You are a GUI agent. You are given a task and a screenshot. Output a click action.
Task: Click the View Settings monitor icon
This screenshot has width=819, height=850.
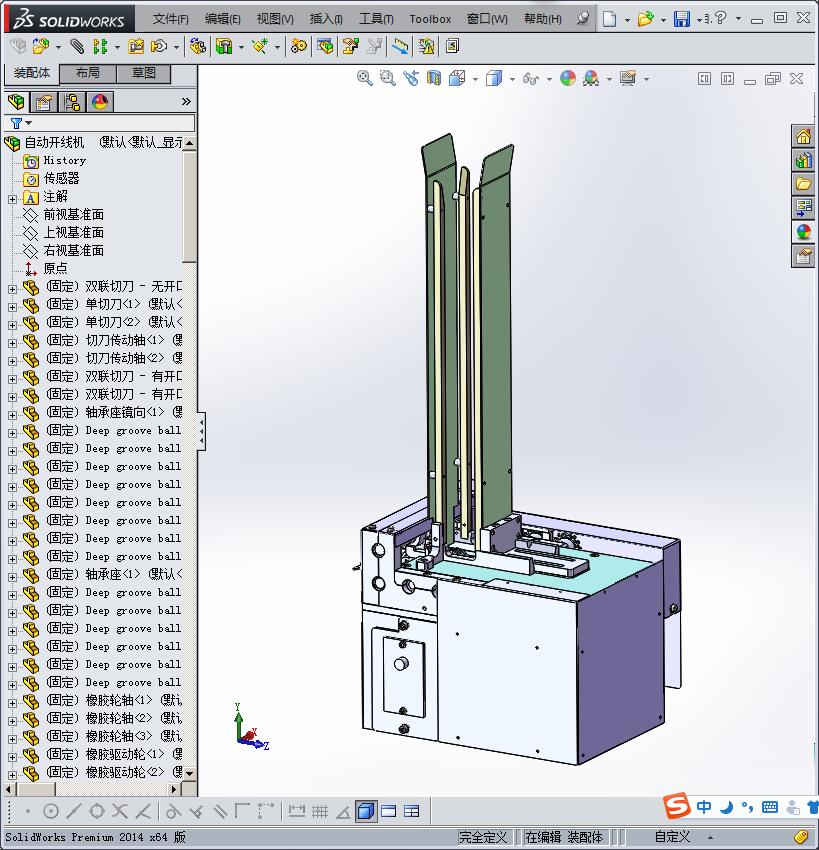point(628,79)
